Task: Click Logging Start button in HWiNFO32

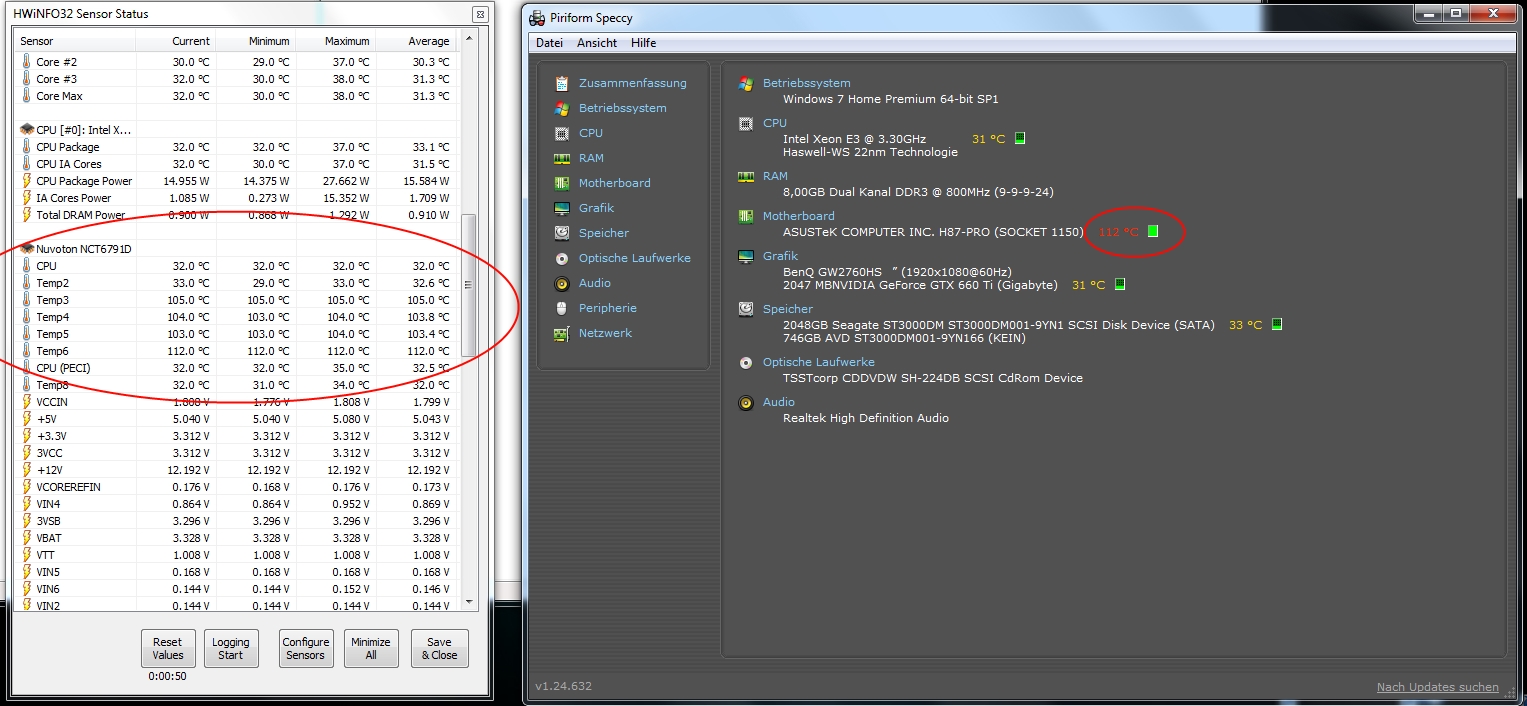Action: click(x=231, y=648)
